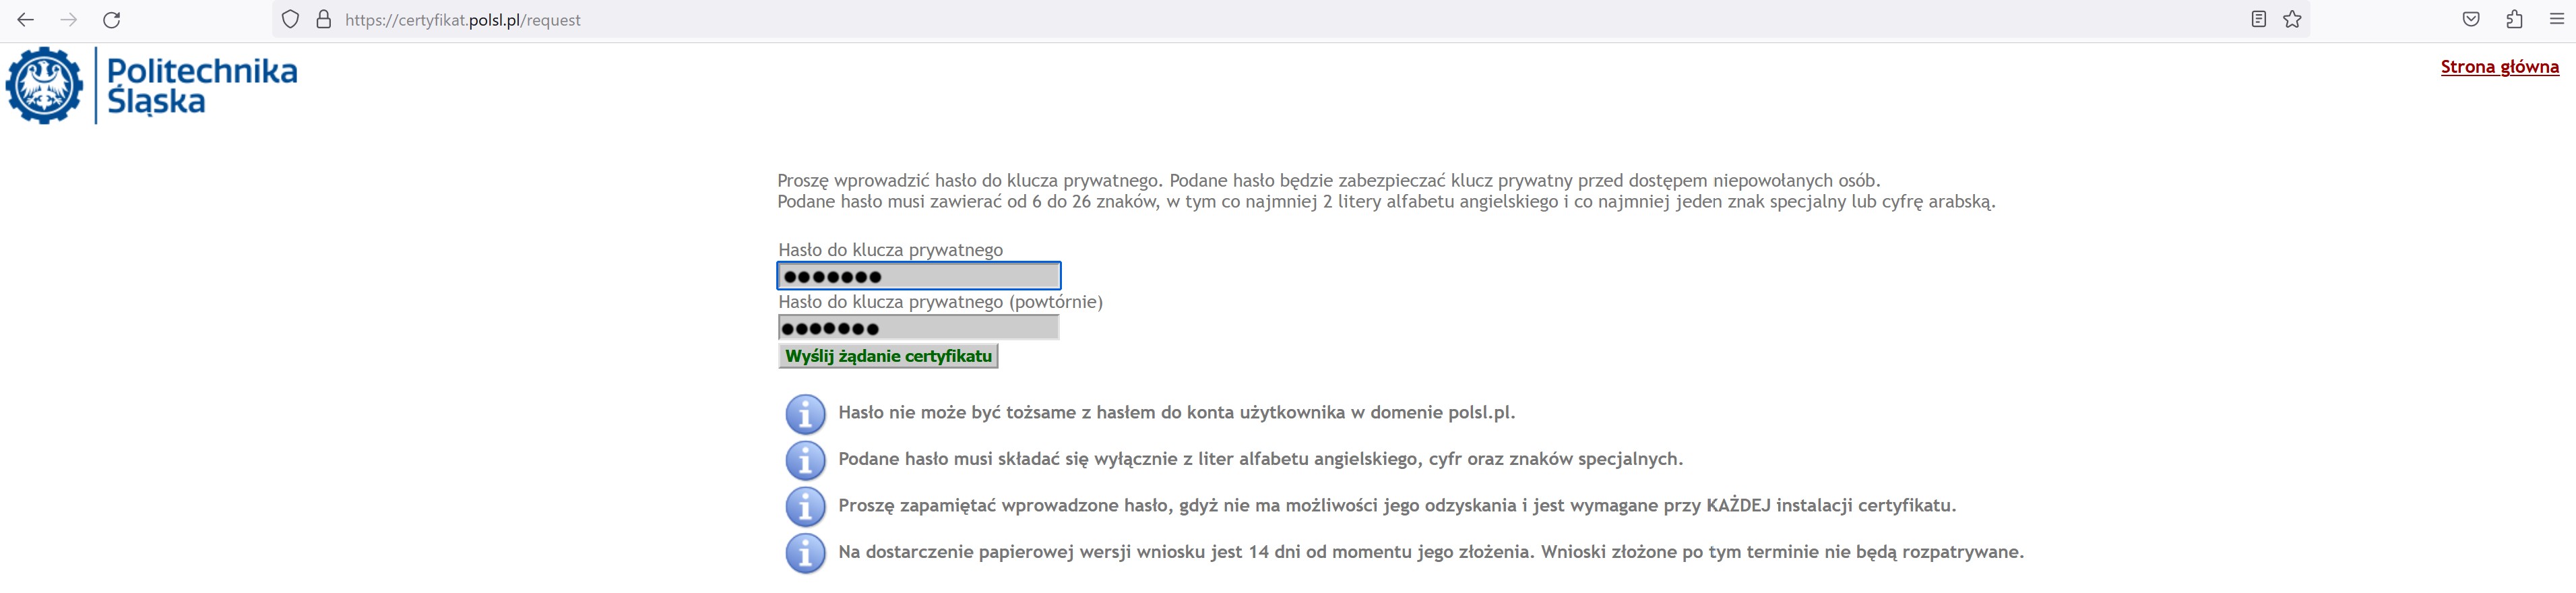
Task: Open the Pocket save icon
Action: [x=2471, y=19]
